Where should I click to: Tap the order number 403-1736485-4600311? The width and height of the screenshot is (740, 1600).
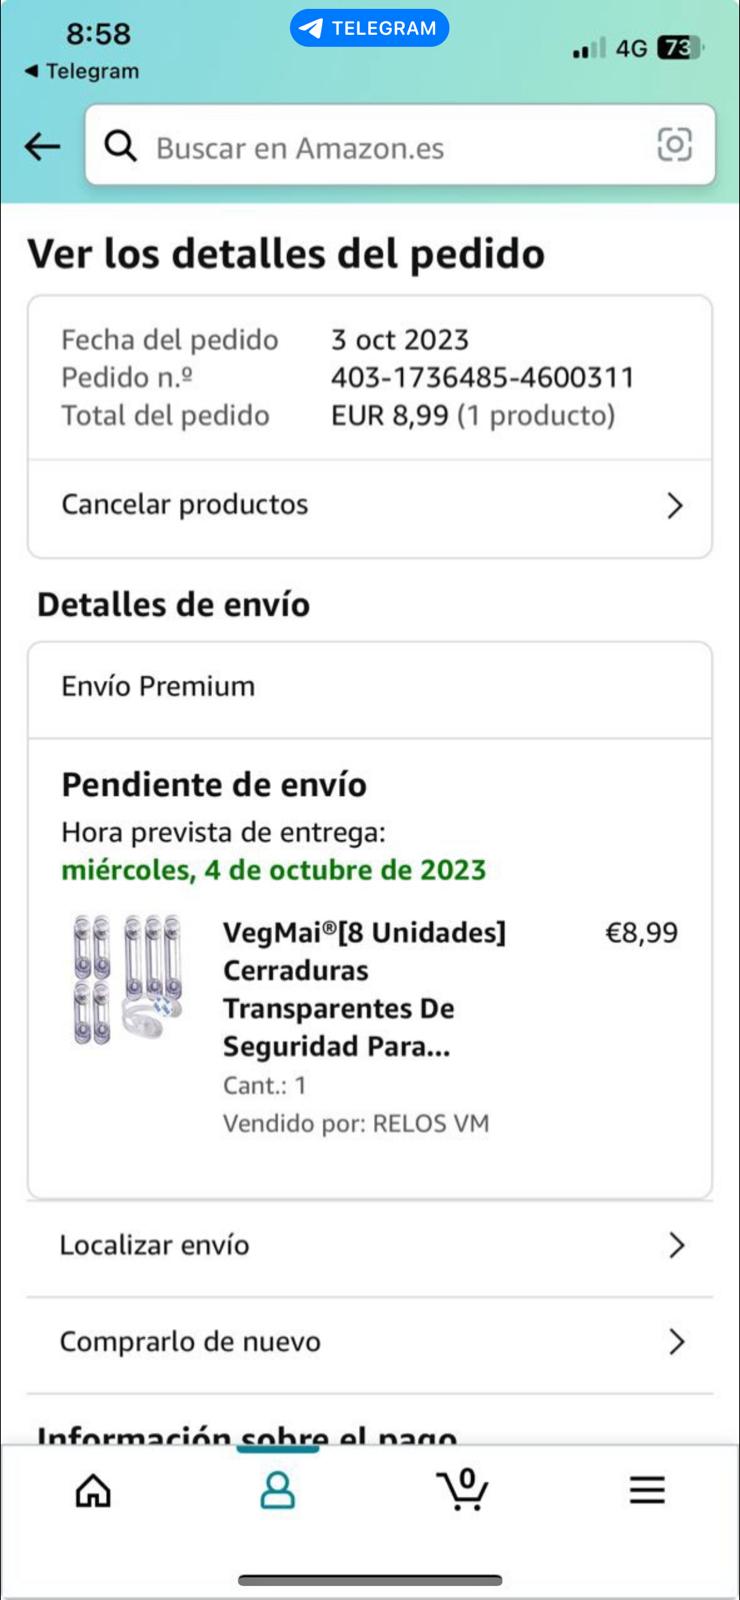click(x=483, y=378)
